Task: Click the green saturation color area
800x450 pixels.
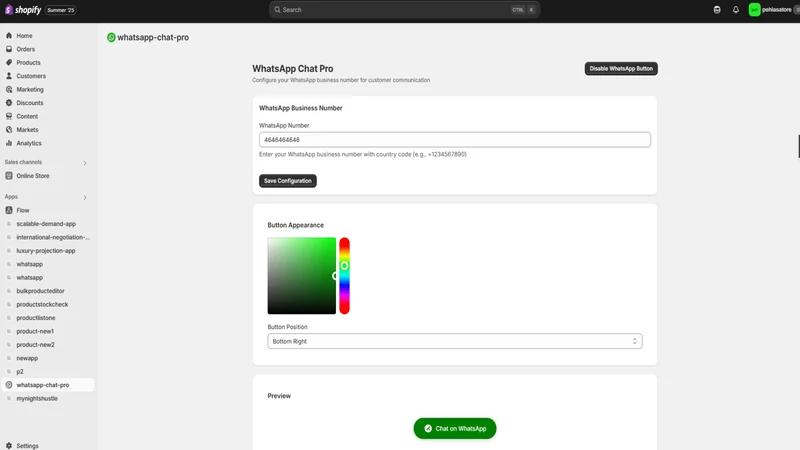Action: point(302,276)
